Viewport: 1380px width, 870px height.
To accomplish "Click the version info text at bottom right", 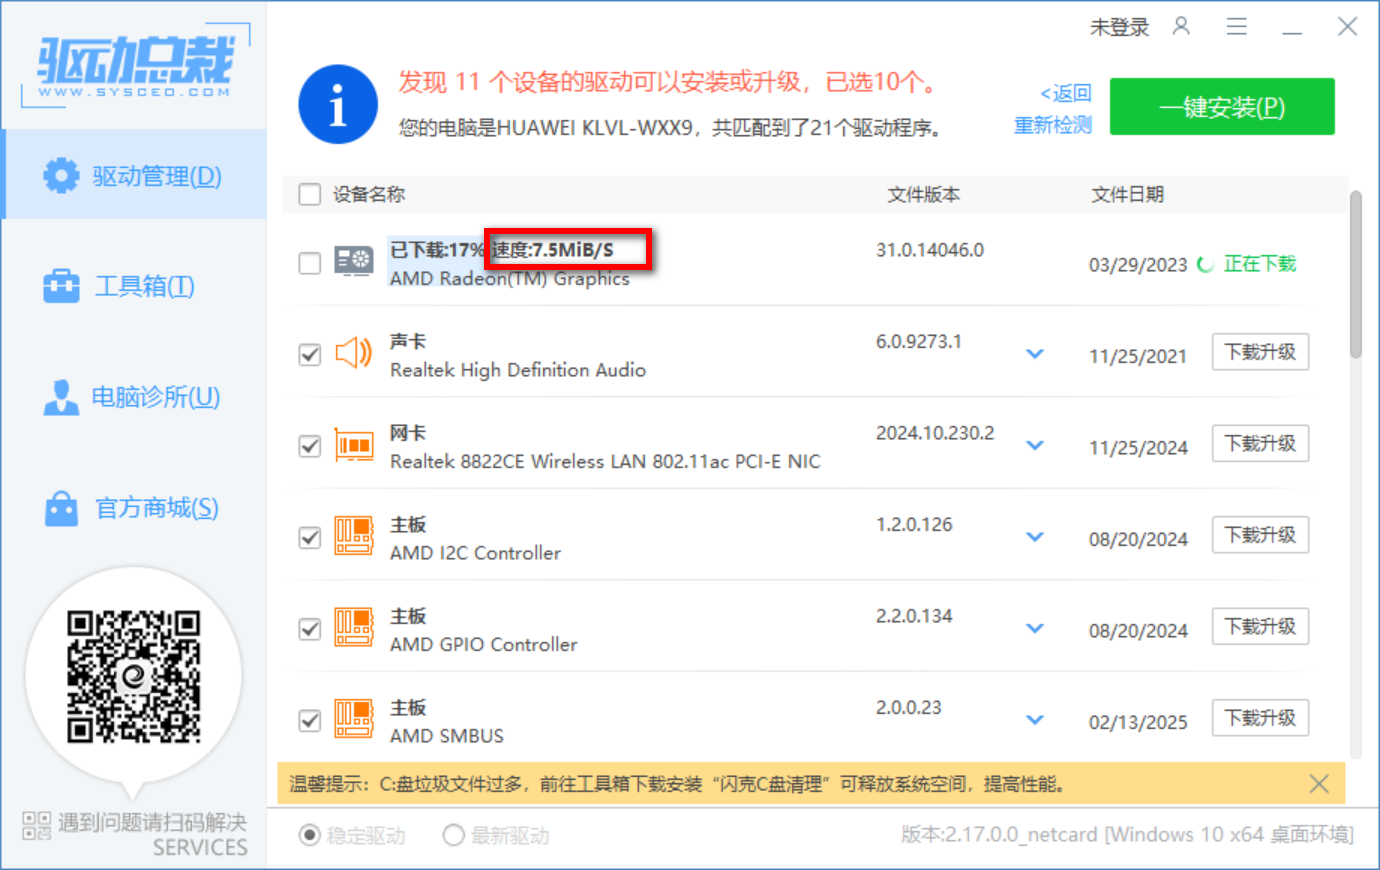I will point(1127,835).
